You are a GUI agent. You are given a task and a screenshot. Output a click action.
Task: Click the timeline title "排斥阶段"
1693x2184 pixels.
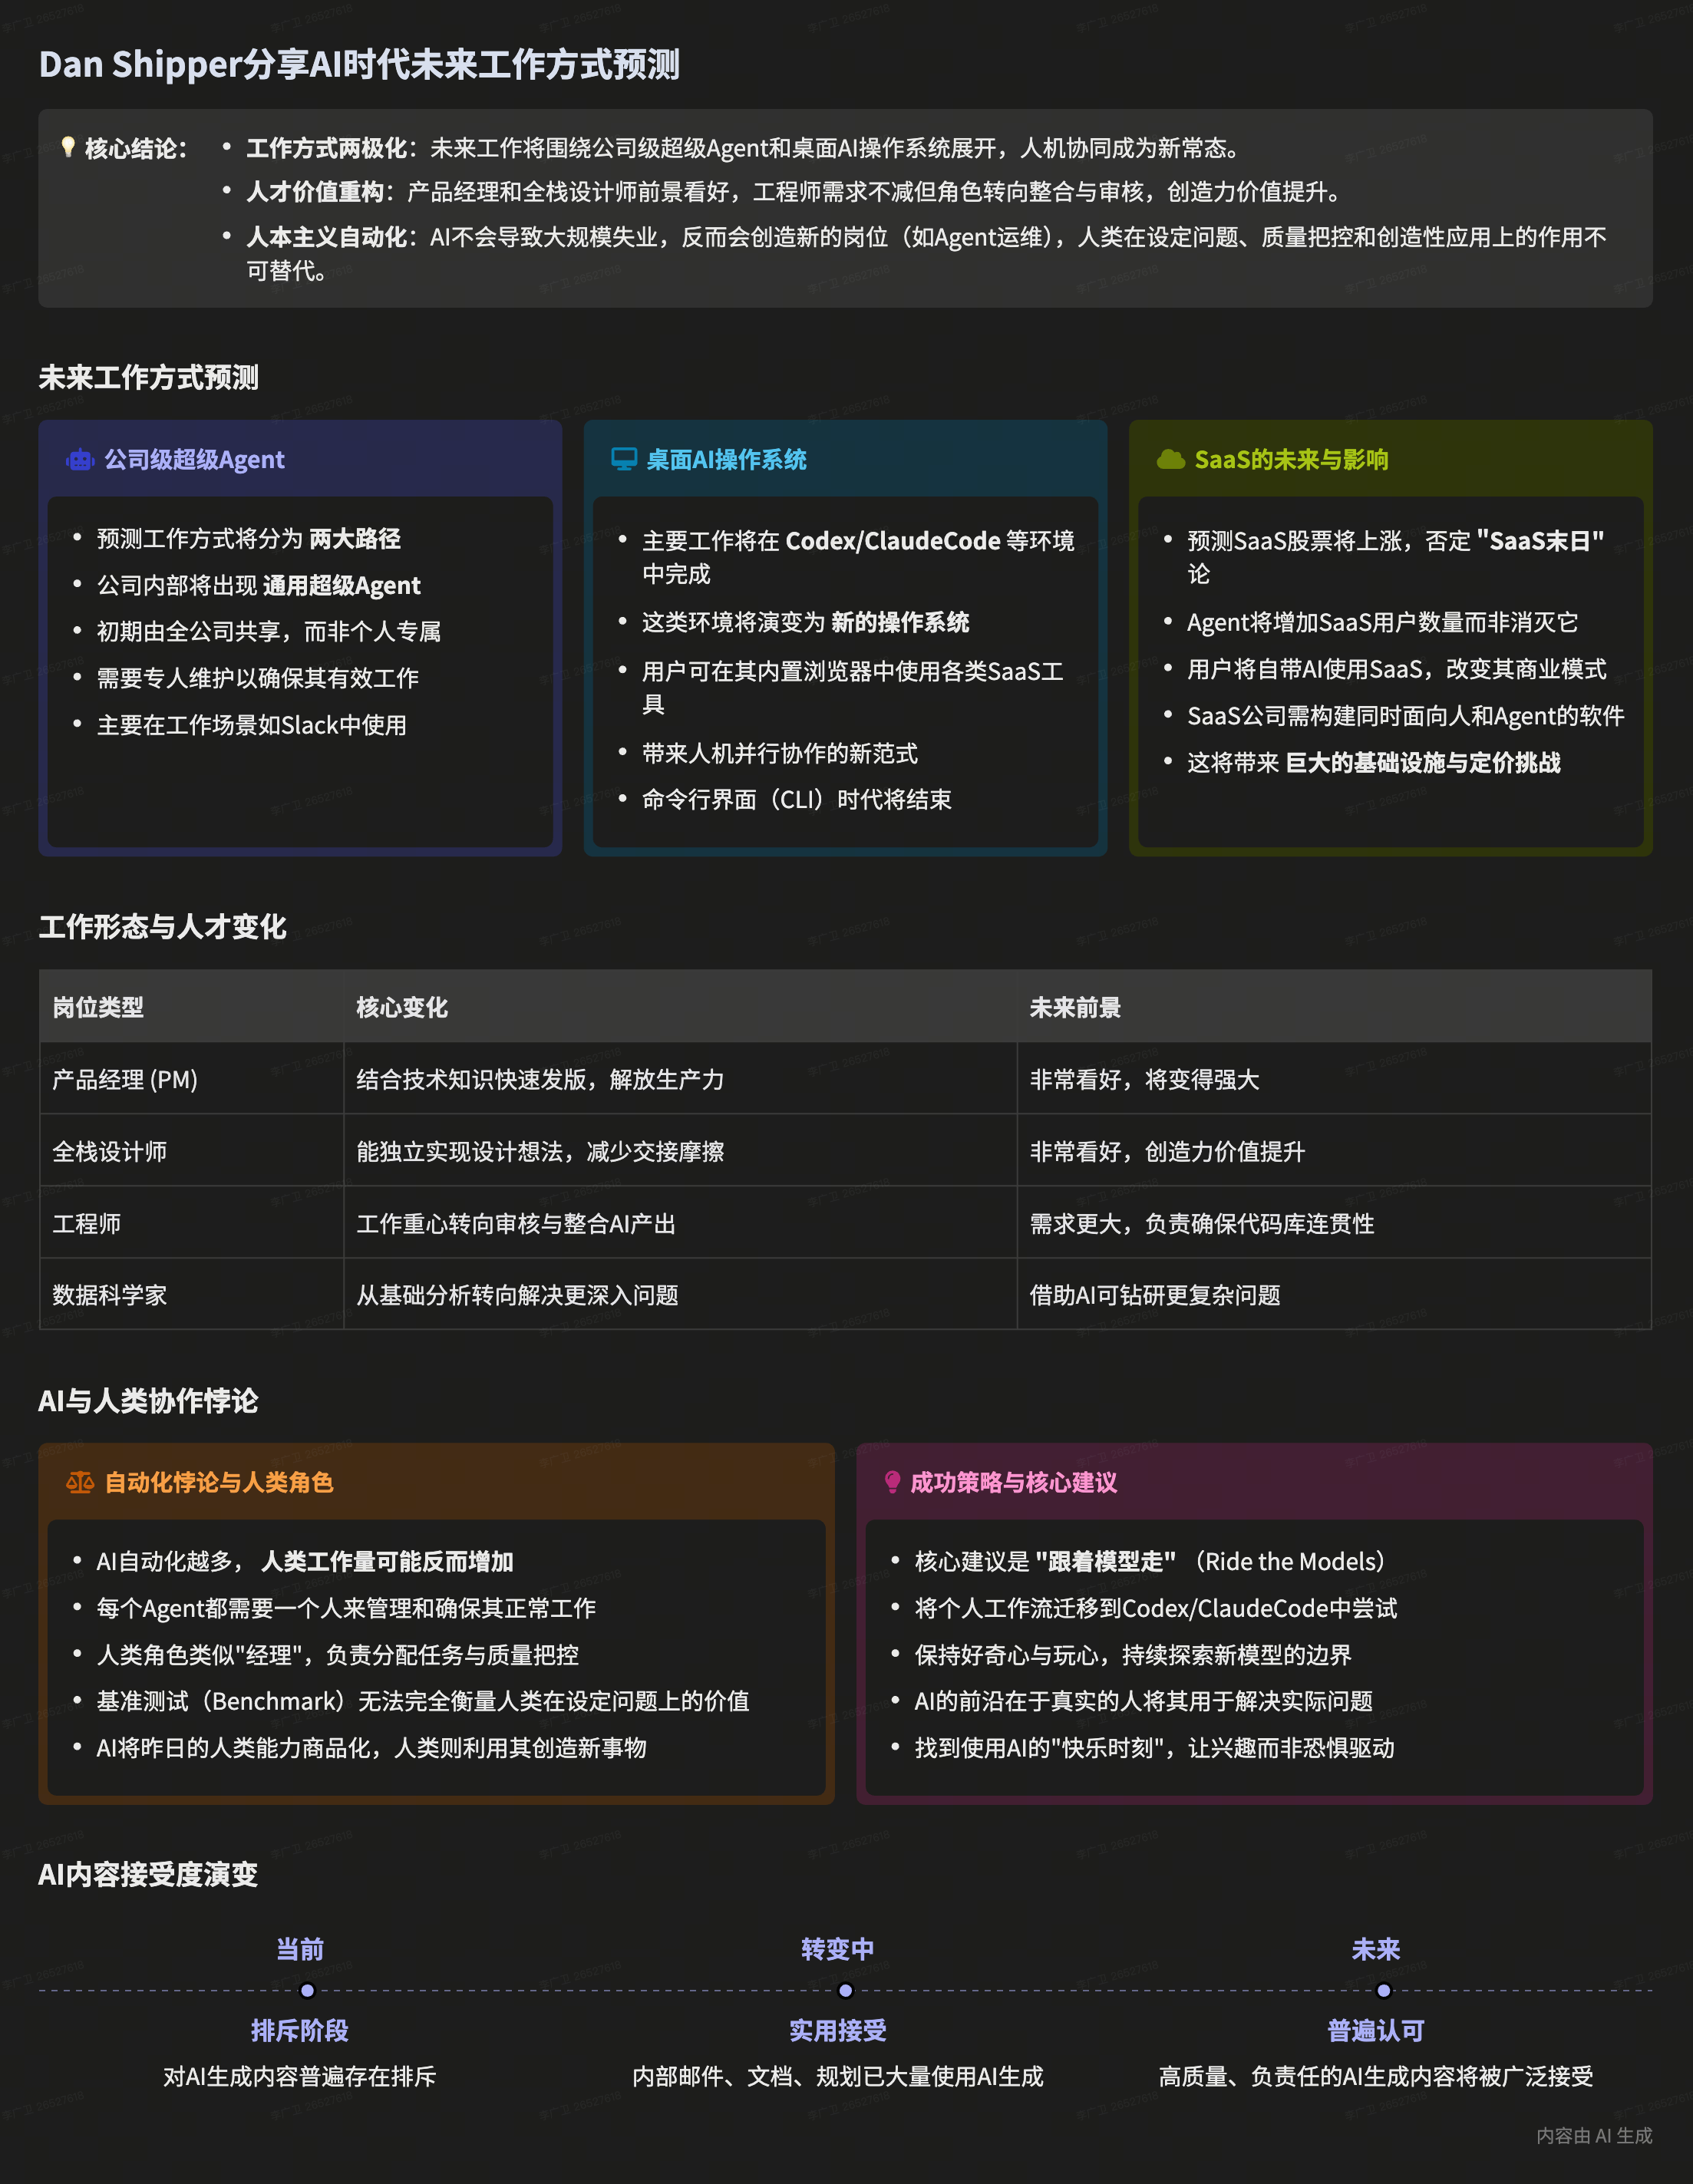tap(300, 2031)
